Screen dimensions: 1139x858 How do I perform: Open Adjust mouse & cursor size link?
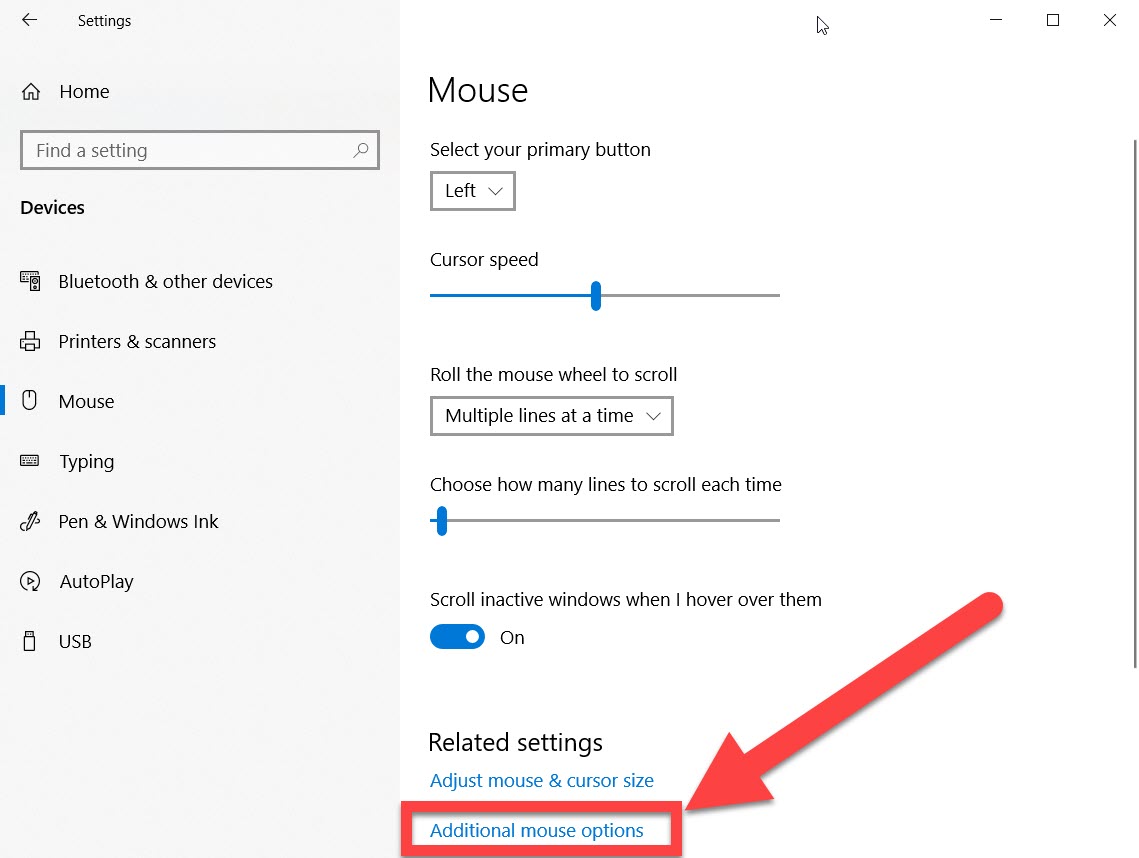click(542, 780)
